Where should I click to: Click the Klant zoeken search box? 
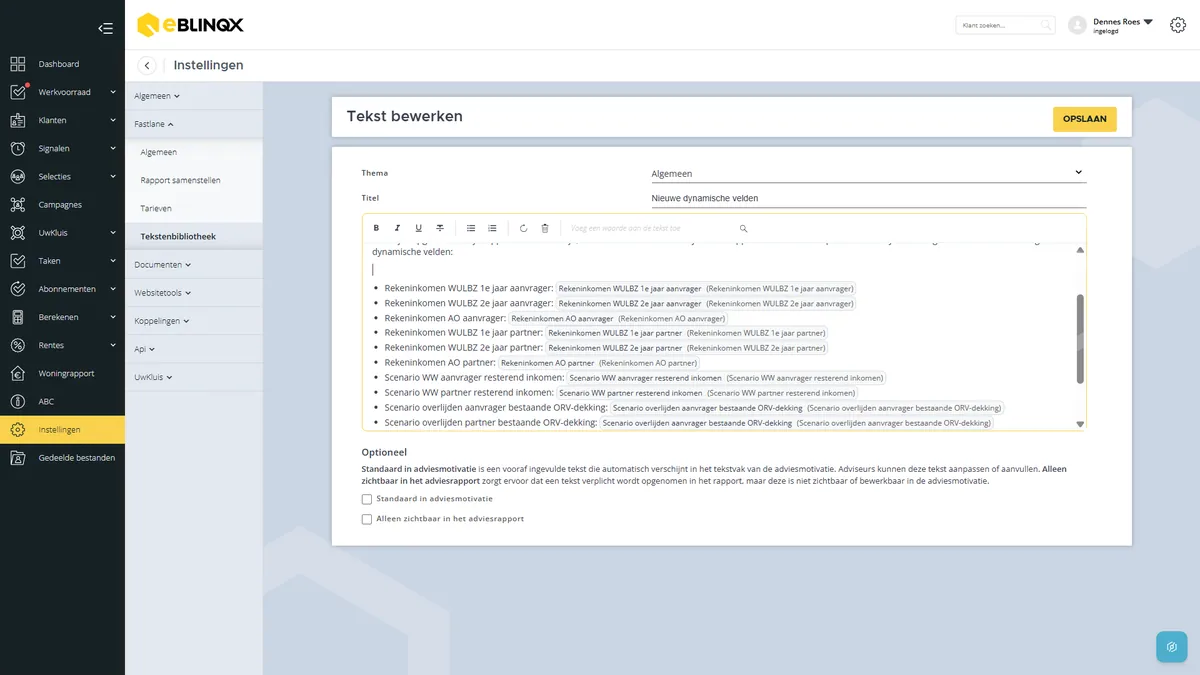point(1005,25)
